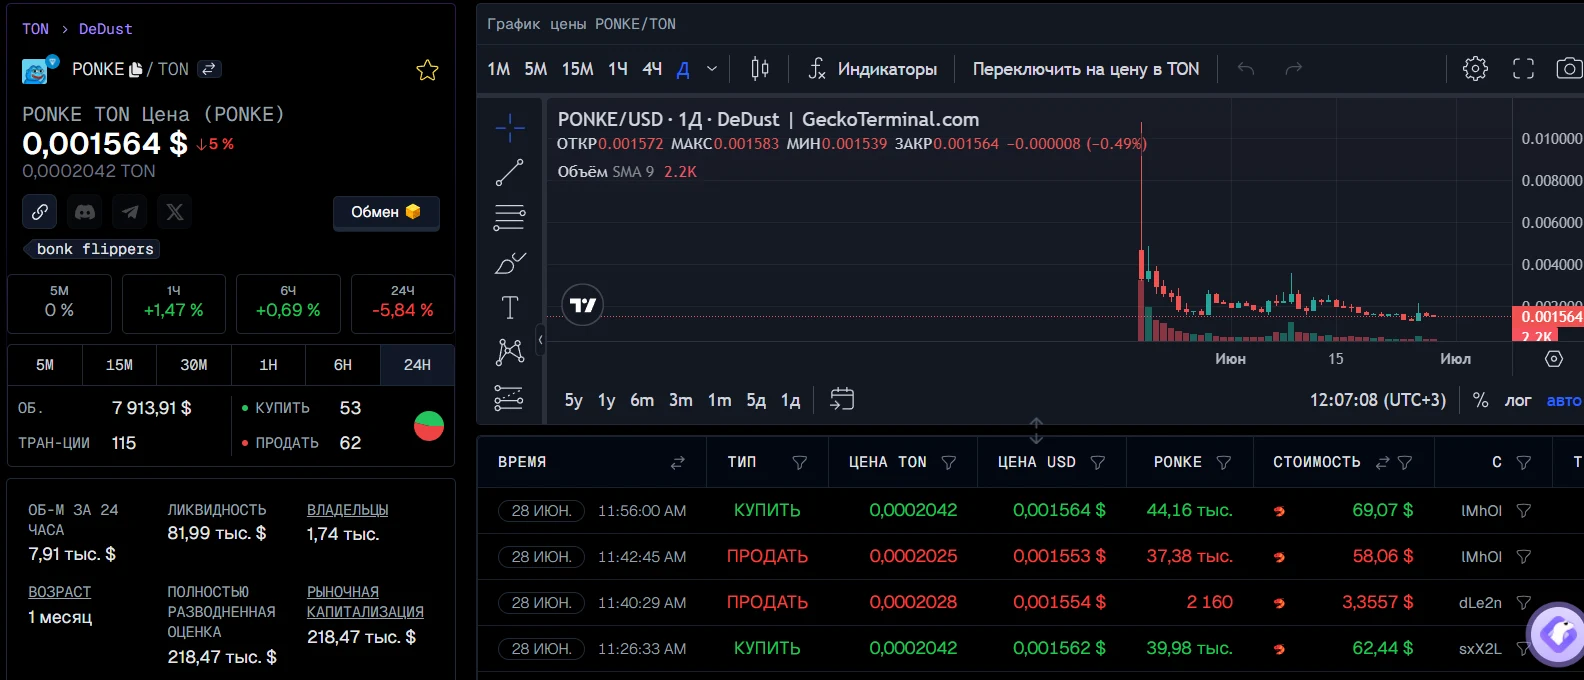Open price scale settings below axis
The width and height of the screenshot is (1584, 680).
pos(1553,359)
